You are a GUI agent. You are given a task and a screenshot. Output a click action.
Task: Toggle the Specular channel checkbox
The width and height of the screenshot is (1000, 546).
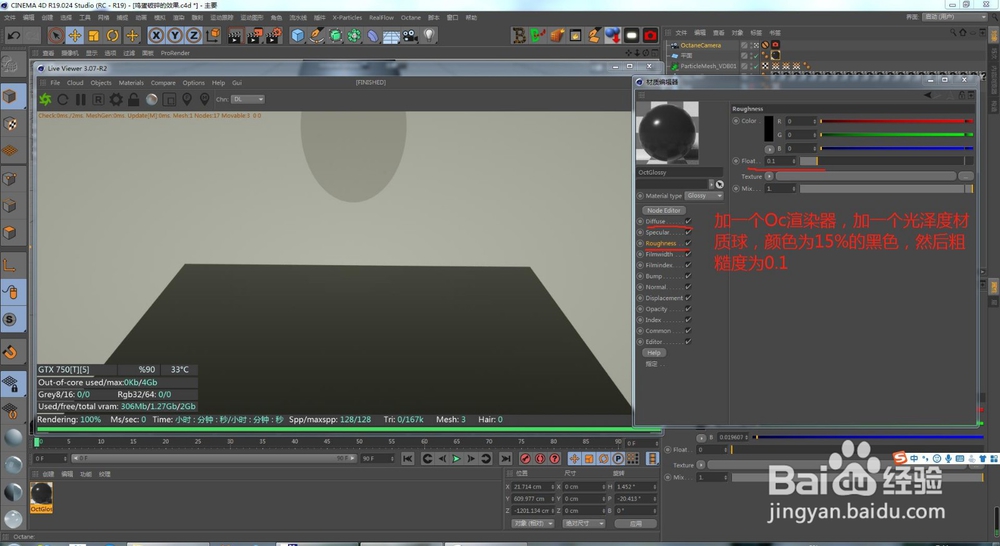point(688,232)
